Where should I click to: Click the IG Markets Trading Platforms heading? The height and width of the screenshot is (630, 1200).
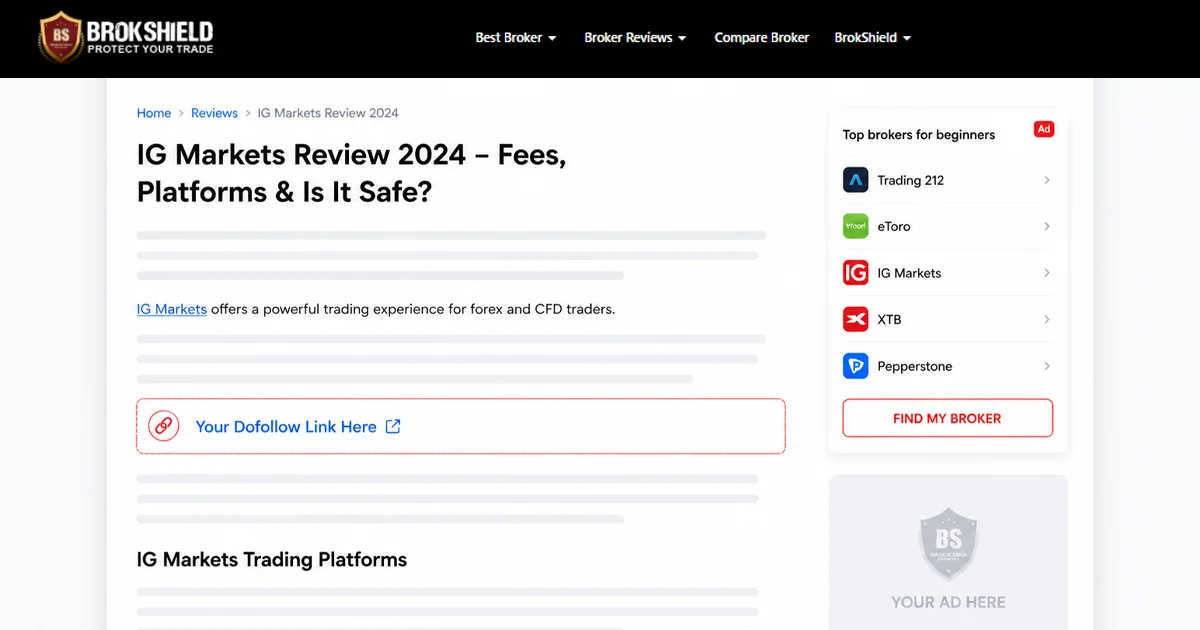pos(272,559)
